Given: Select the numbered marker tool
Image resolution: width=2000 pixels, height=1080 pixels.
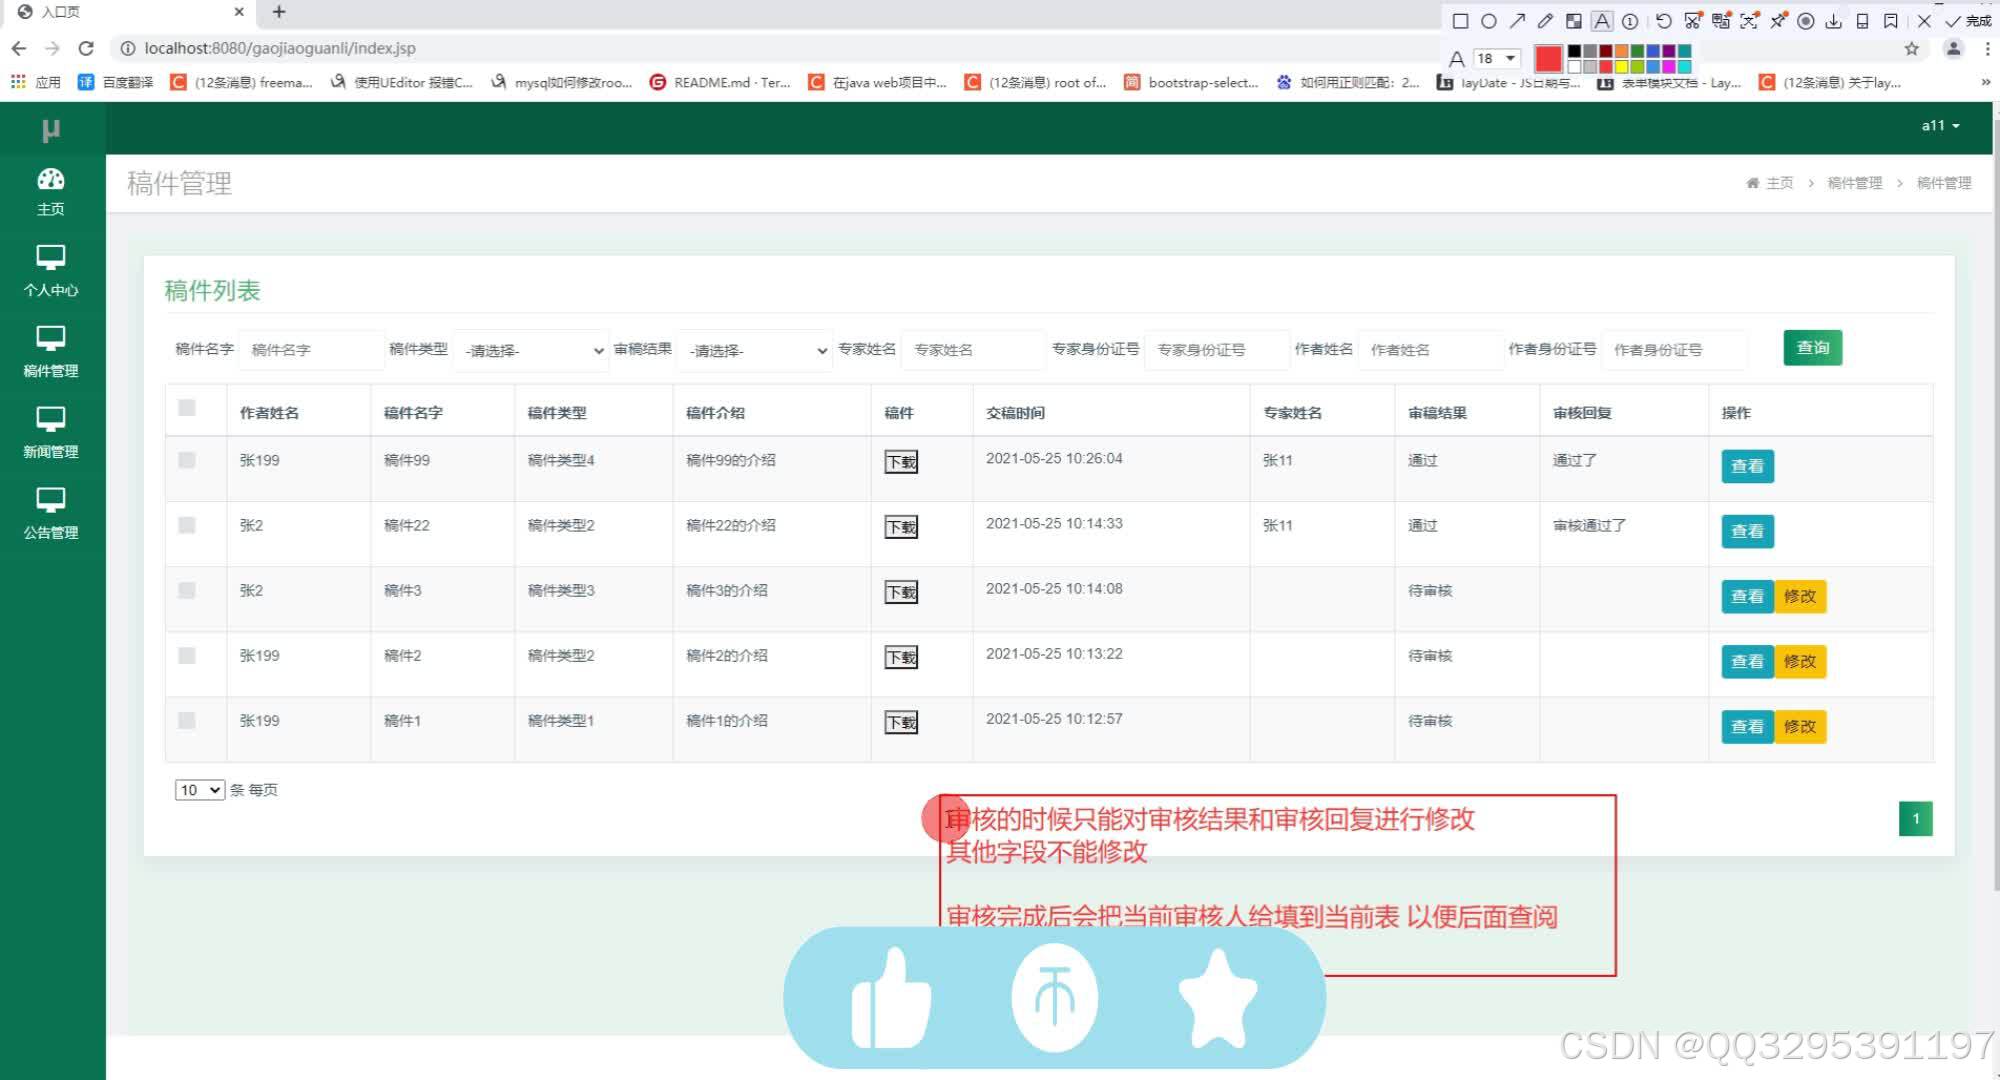Looking at the screenshot, I should pyautogui.click(x=1630, y=21).
